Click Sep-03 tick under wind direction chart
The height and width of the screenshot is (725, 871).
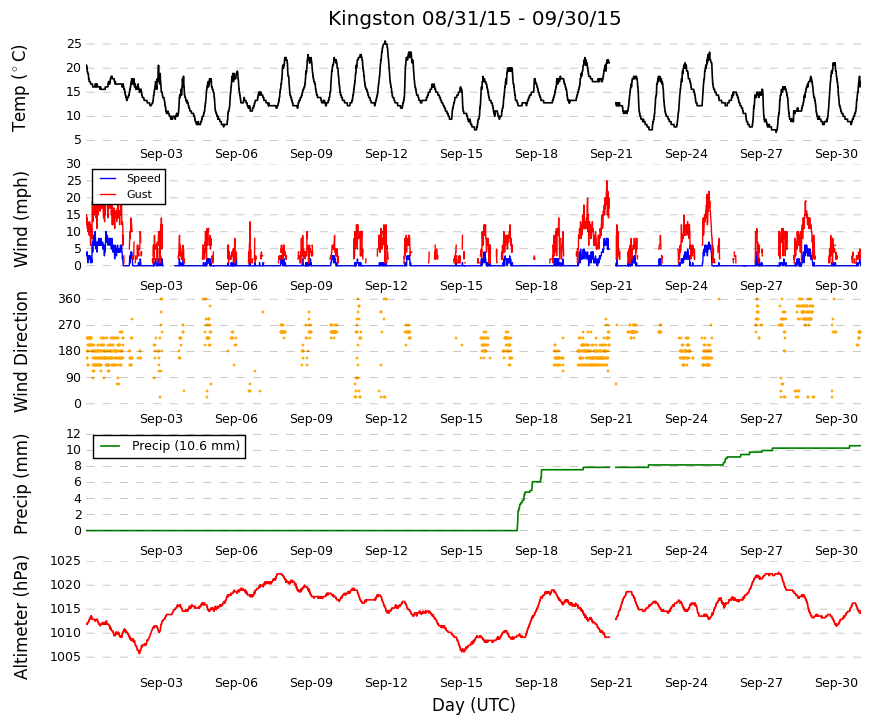pyautogui.click(x=161, y=418)
